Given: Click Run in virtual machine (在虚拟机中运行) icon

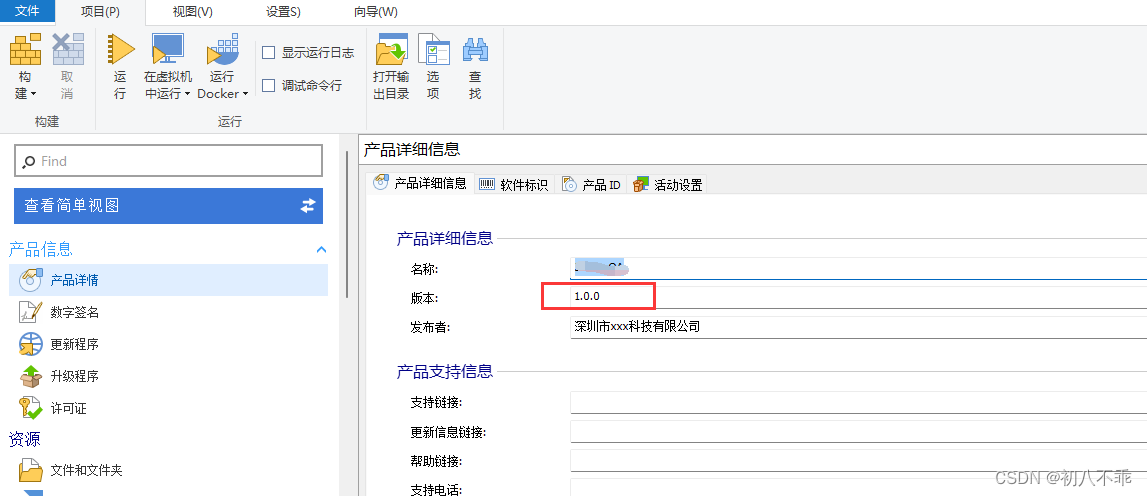Looking at the screenshot, I should click(168, 49).
